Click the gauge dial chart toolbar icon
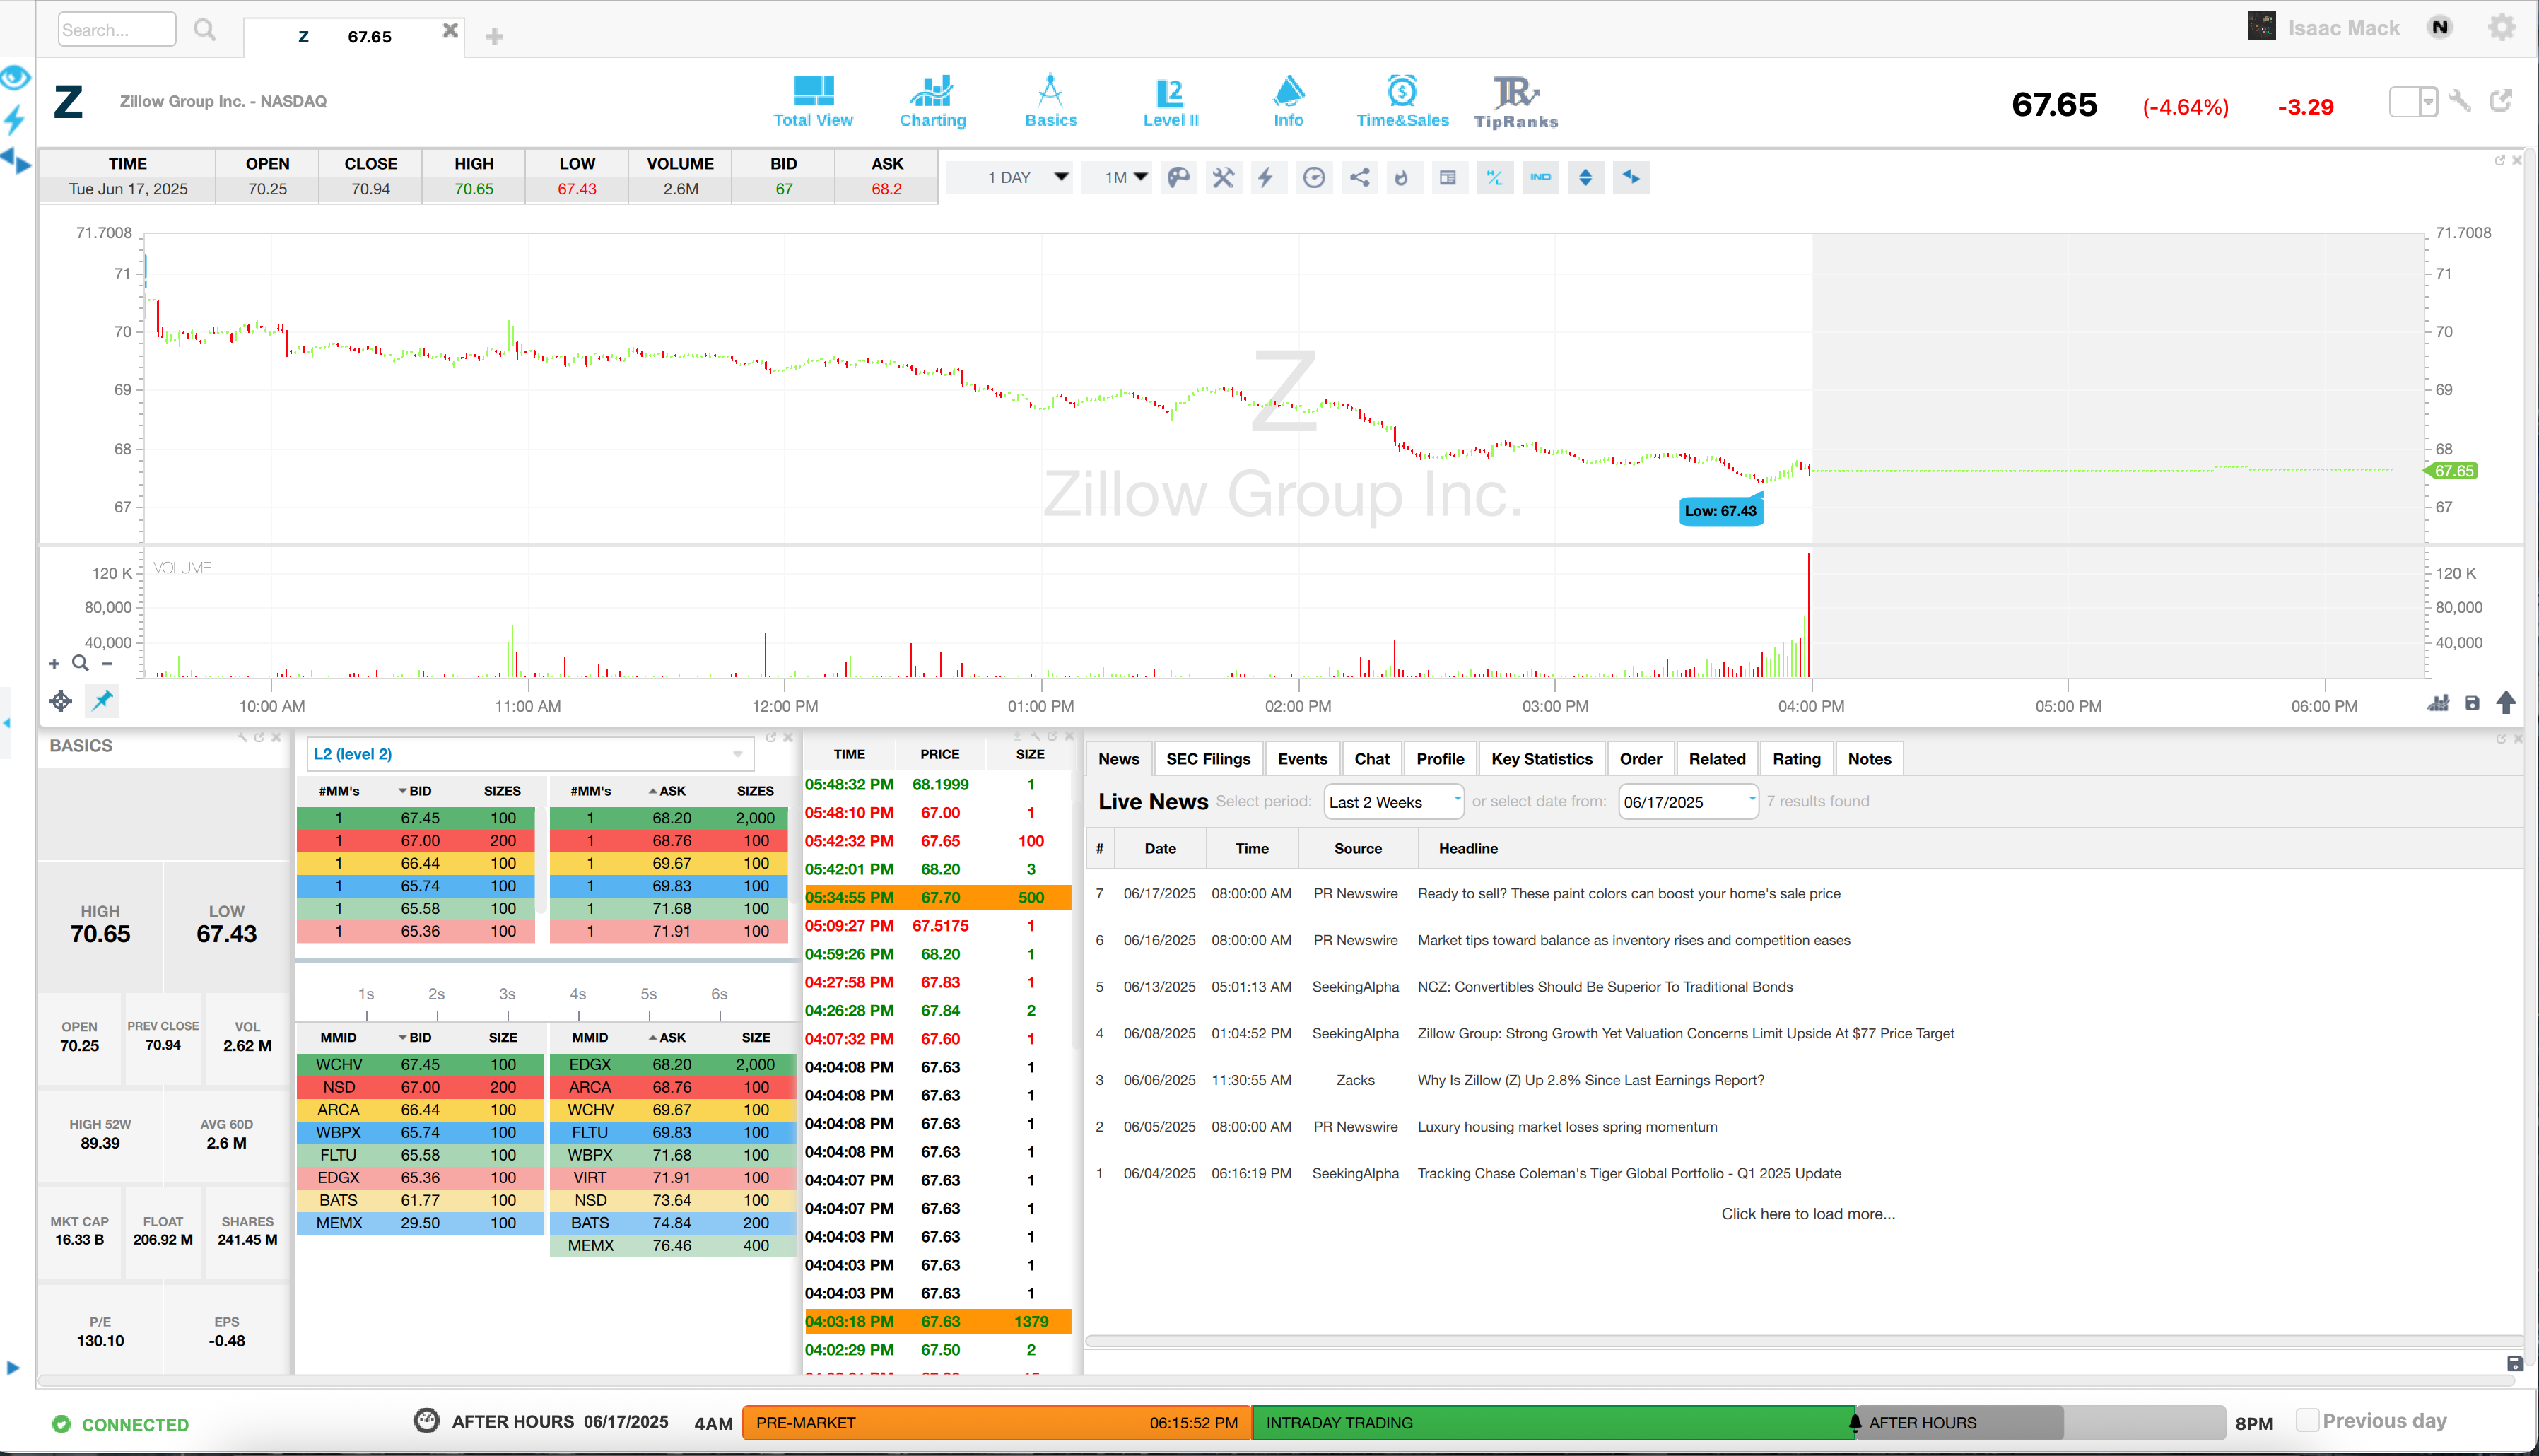 1314,178
